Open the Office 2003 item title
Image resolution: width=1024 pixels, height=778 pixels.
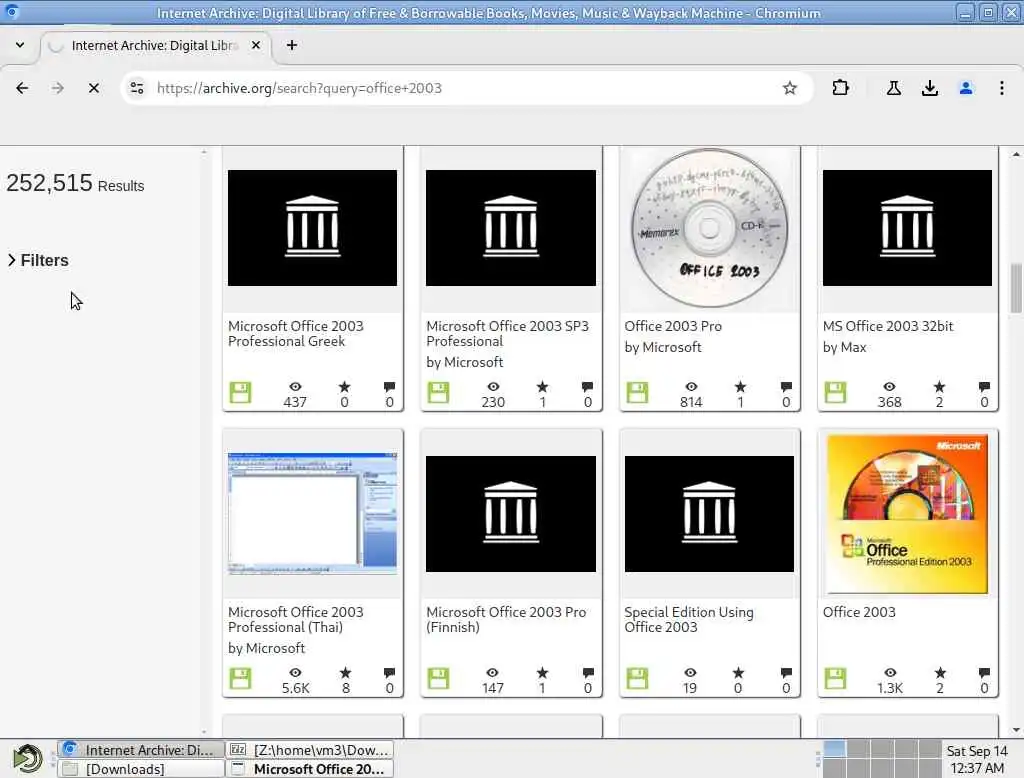pos(859,612)
